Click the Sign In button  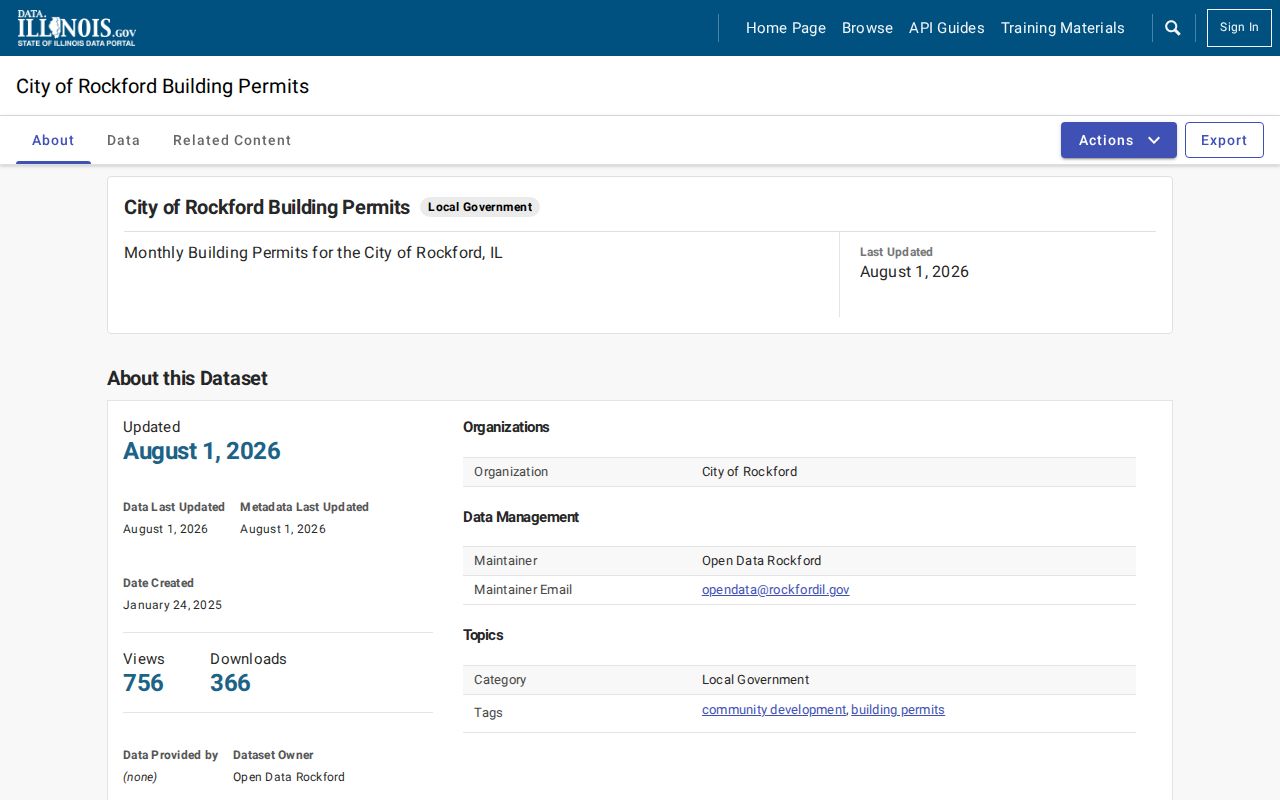coord(1239,28)
